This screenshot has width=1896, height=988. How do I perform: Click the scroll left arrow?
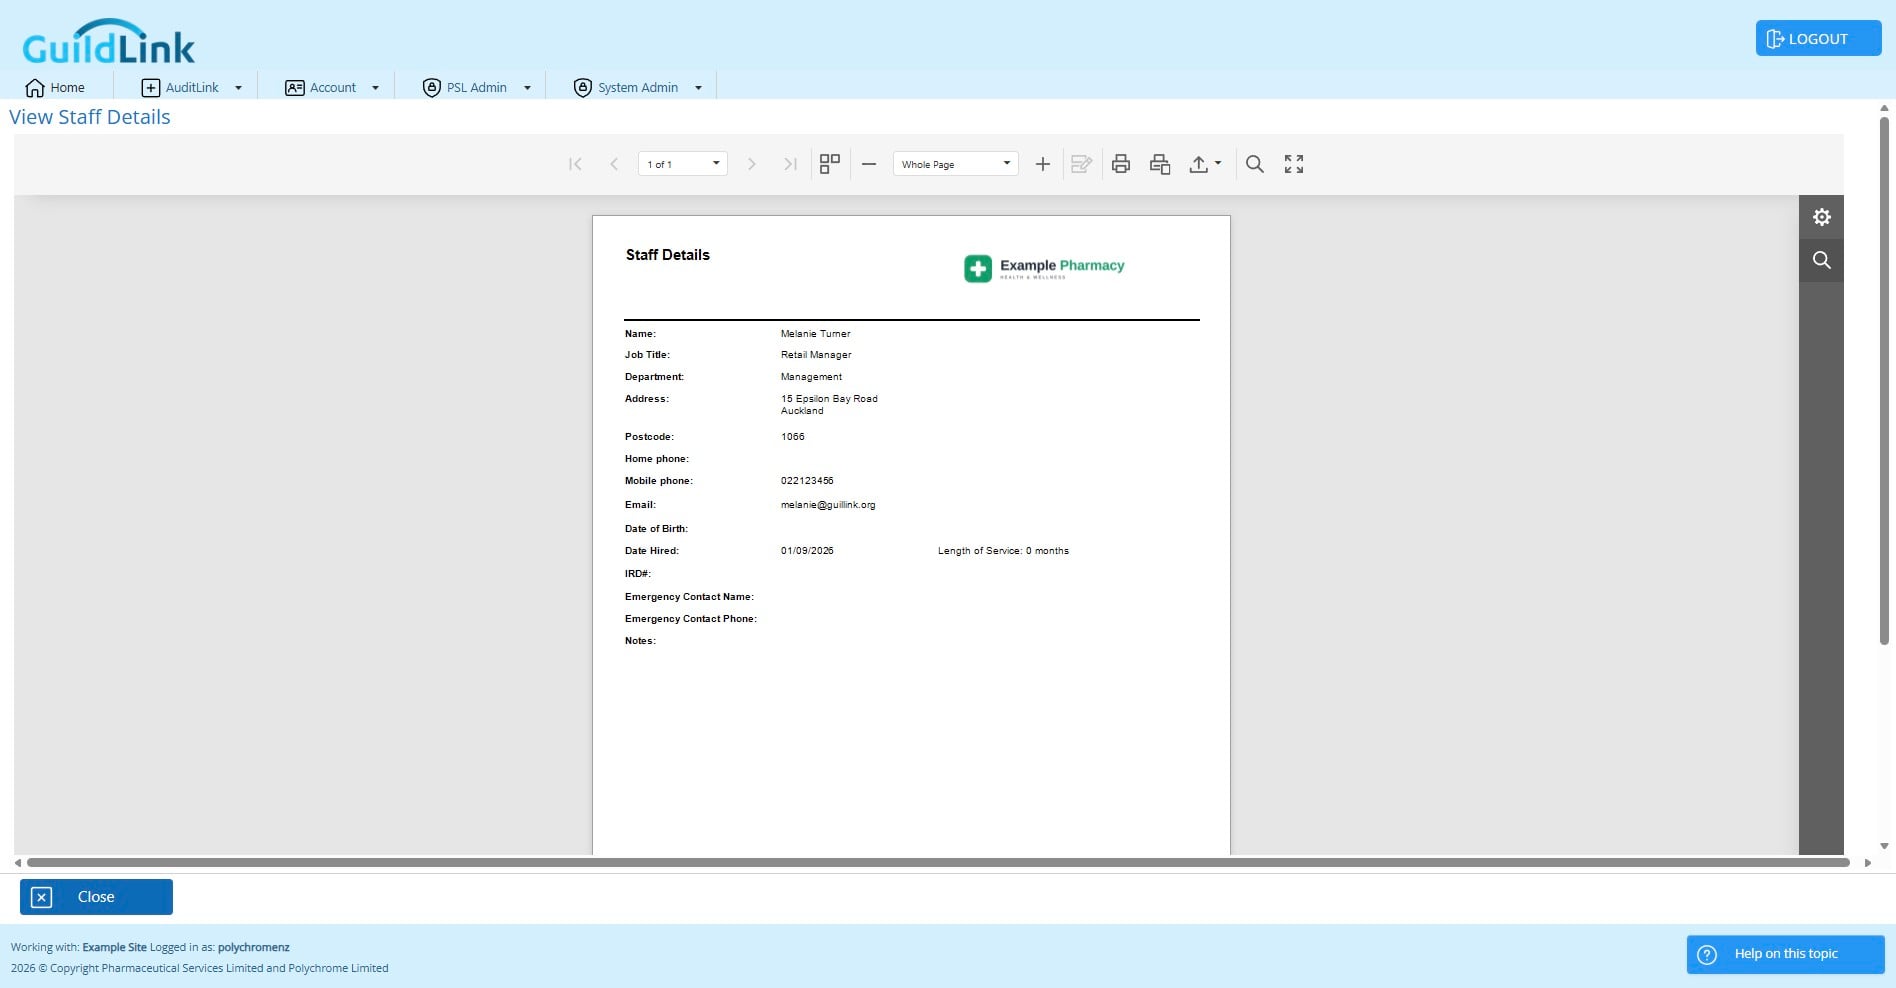[x=17, y=862]
